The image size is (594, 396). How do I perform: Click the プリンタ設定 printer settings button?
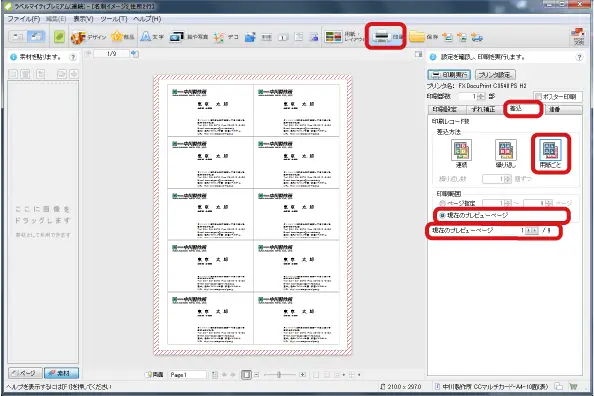495,75
